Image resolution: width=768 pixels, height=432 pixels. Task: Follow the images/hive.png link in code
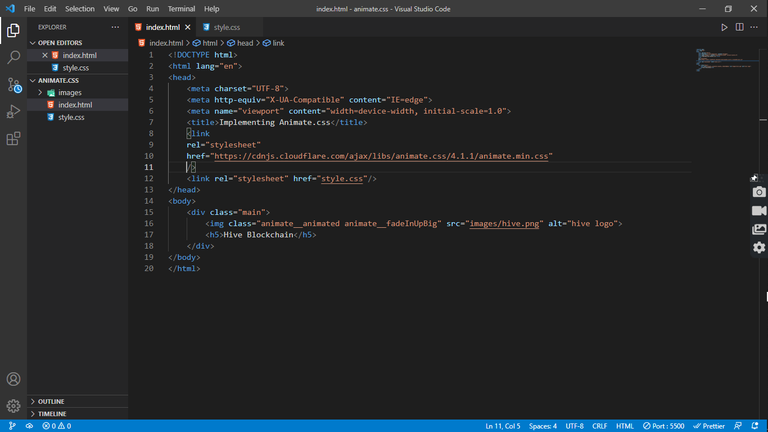(x=504, y=224)
